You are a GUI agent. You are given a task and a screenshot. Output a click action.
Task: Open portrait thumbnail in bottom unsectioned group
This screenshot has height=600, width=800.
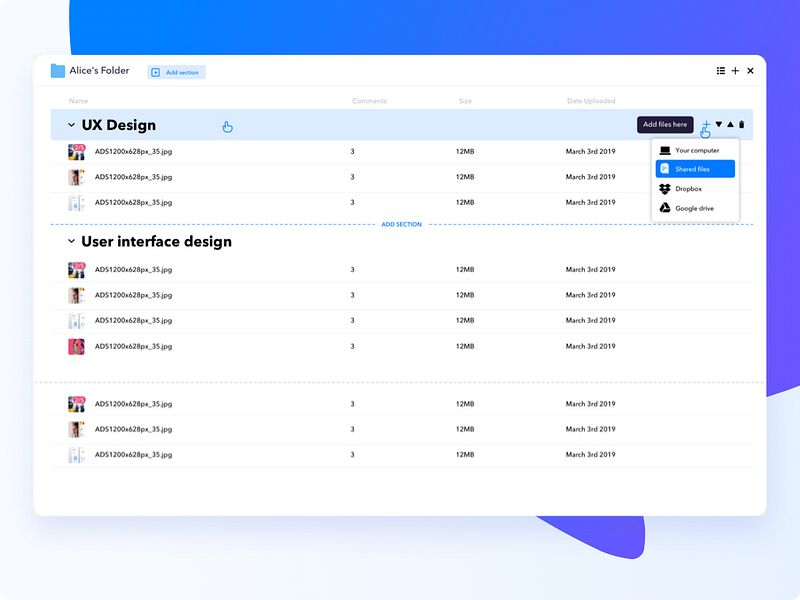[x=77, y=429]
